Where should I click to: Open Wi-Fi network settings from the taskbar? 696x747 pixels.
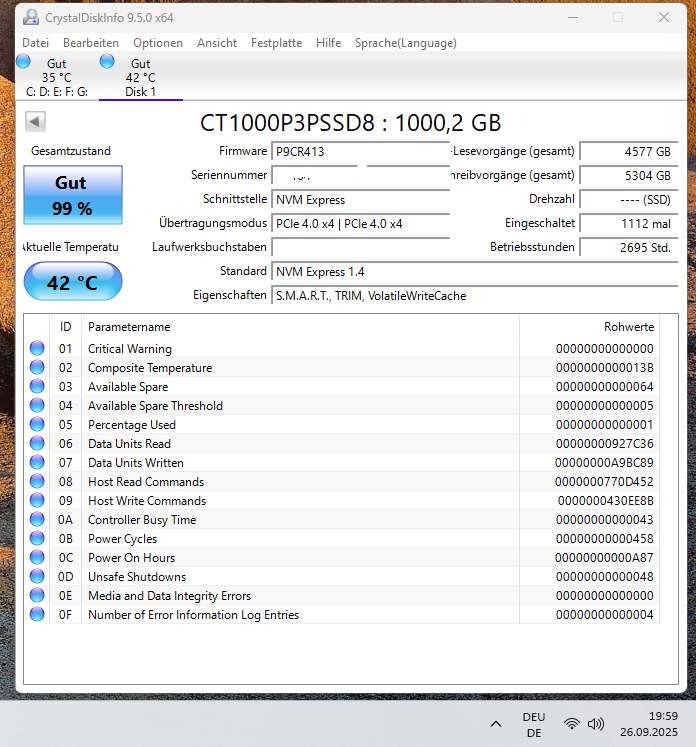(572, 724)
